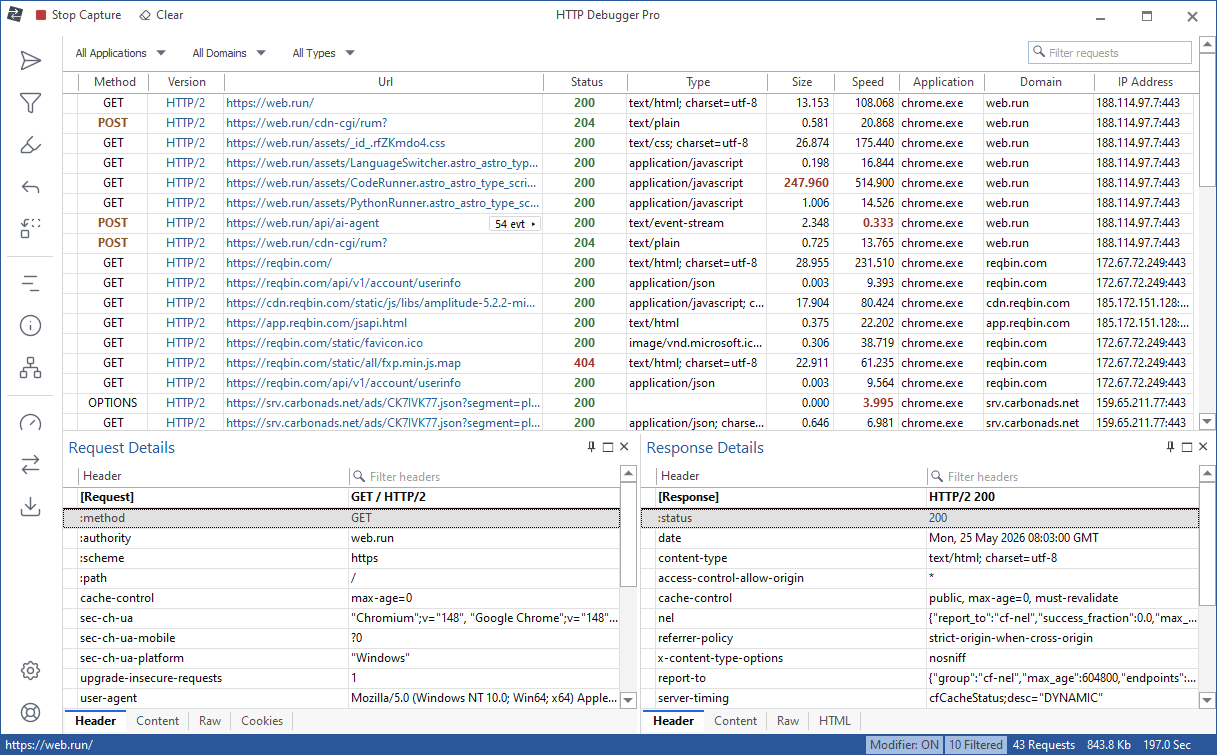Click the download export sidebar icon
The image size is (1217, 755).
coord(31,506)
